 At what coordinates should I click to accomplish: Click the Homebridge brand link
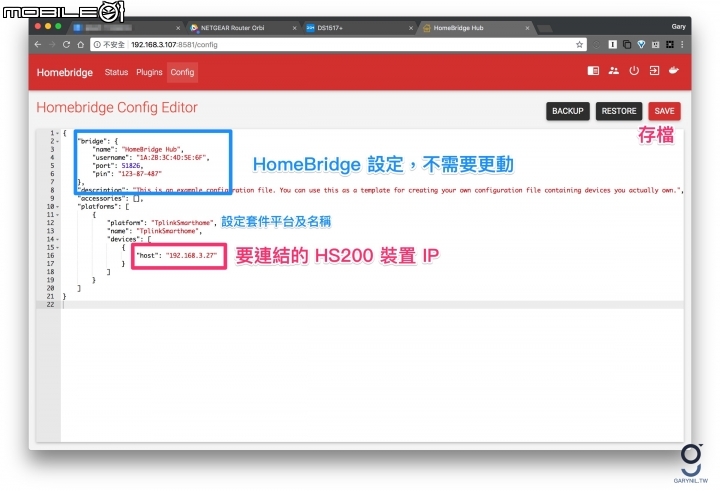[65, 73]
